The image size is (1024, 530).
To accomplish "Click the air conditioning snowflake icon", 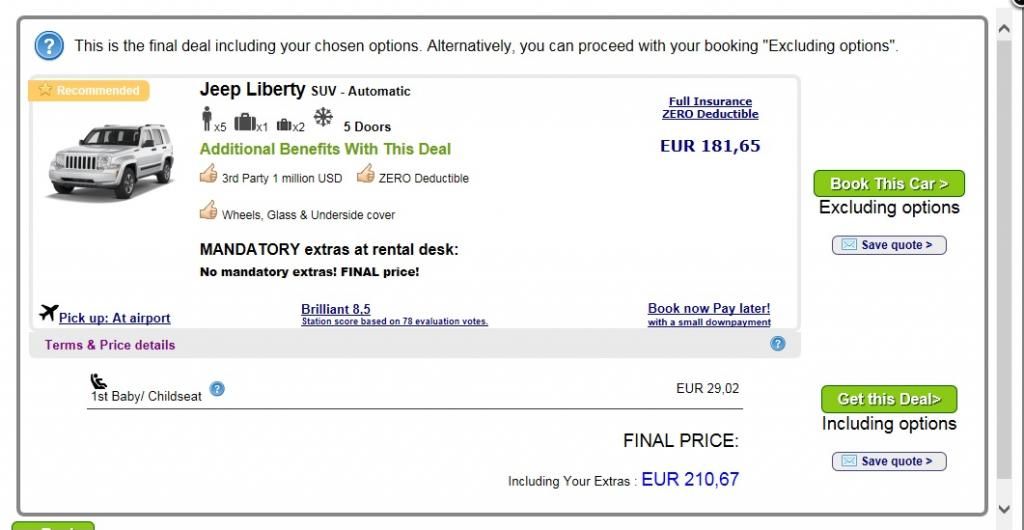I will point(323,117).
